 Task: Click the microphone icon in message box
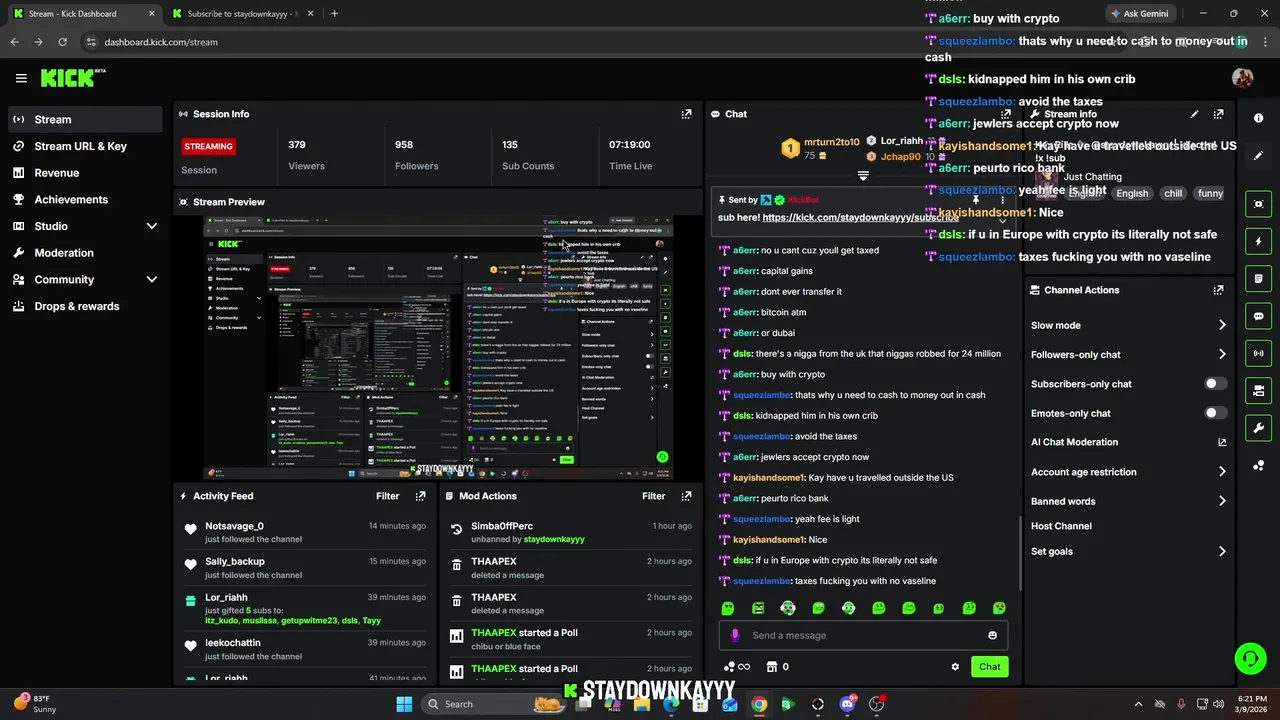click(735, 635)
